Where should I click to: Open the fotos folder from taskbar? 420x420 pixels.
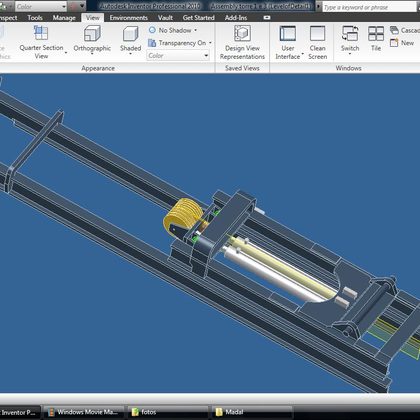click(167, 412)
